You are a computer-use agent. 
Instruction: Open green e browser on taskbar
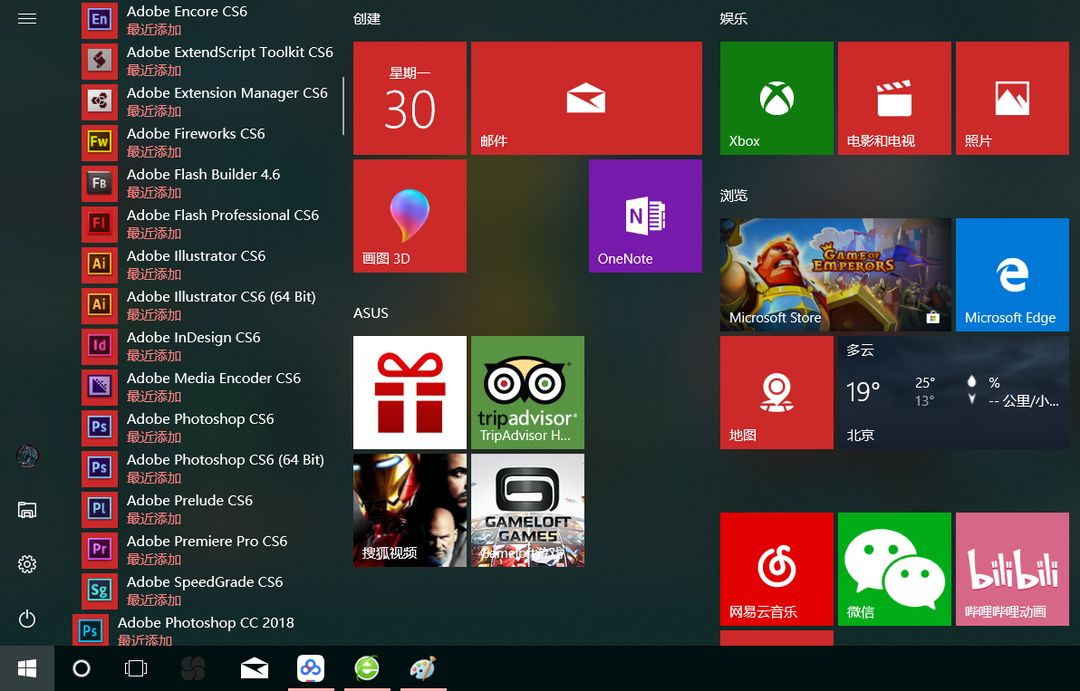[x=367, y=668]
